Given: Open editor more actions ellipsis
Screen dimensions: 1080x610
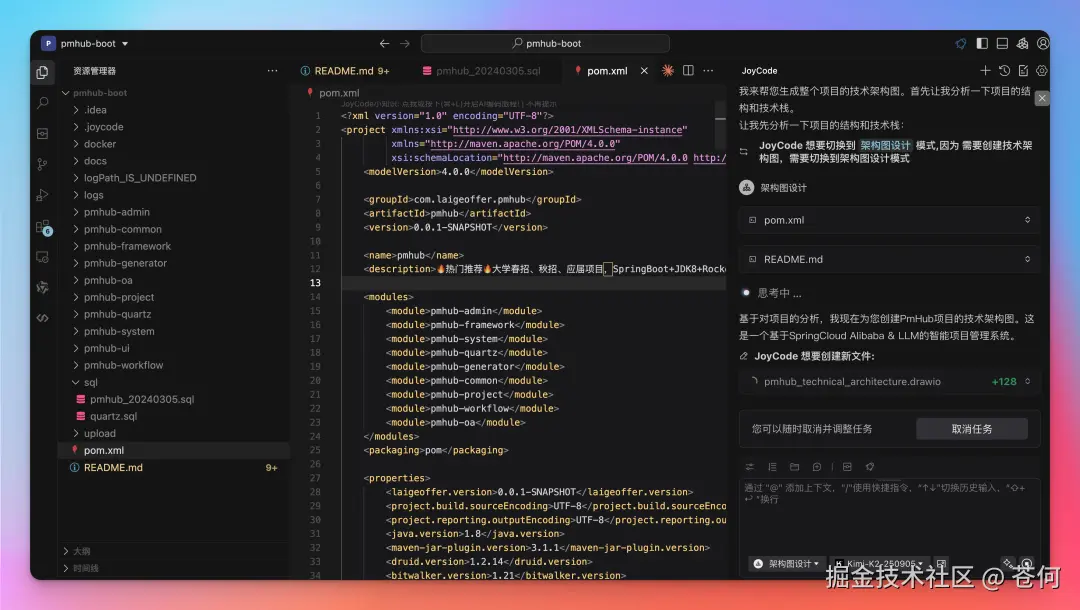Looking at the screenshot, I should pyautogui.click(x=708, y=71).
